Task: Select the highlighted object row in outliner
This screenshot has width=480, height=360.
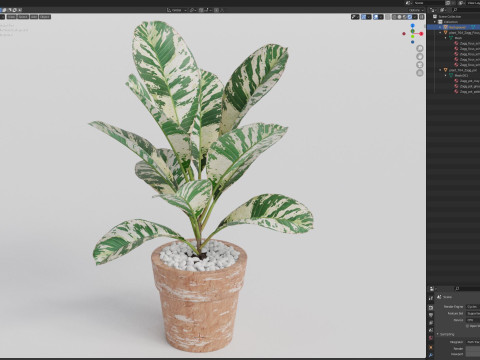Action: pos(454,27)
